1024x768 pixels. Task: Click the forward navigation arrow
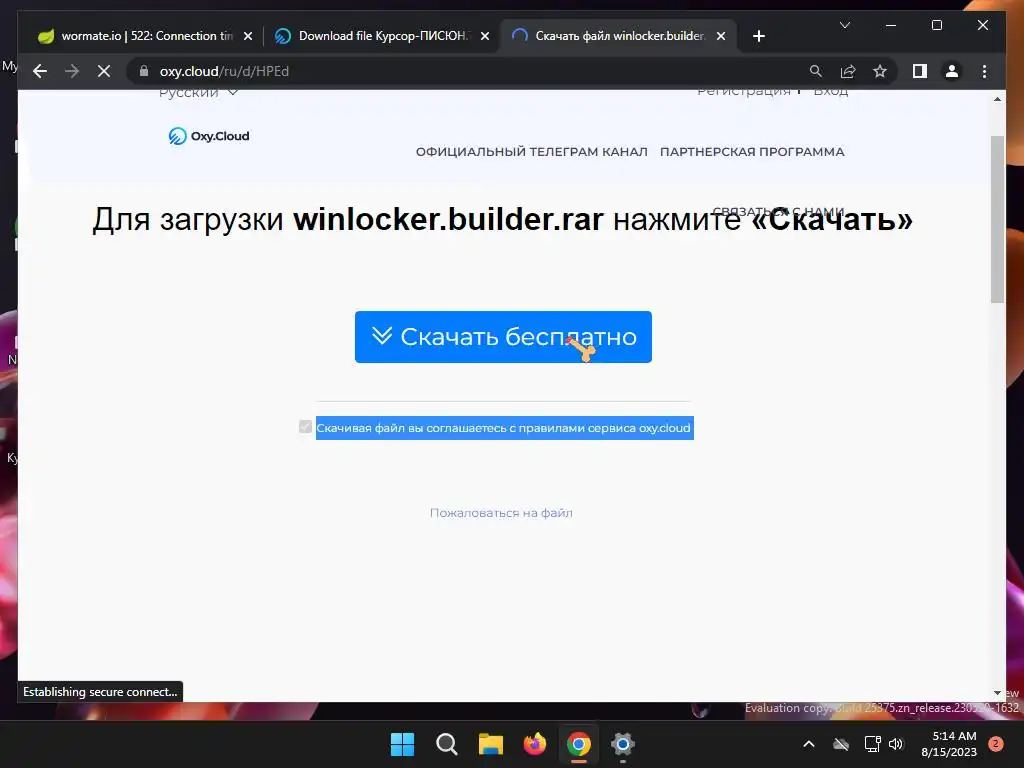click(x=72, y=71)
